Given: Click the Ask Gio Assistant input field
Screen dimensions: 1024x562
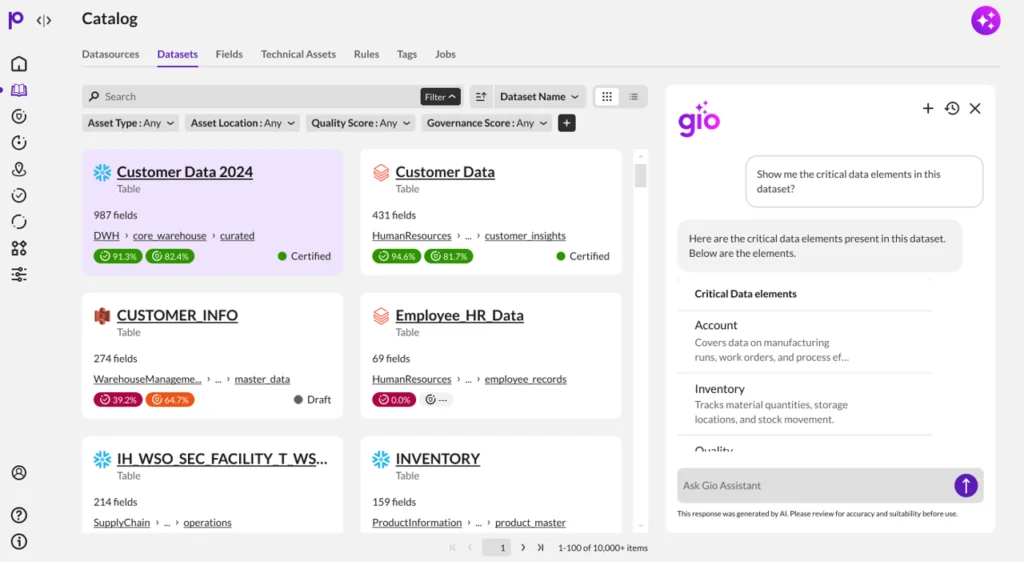Looking at the screenshot, I should tap(812, 485).
